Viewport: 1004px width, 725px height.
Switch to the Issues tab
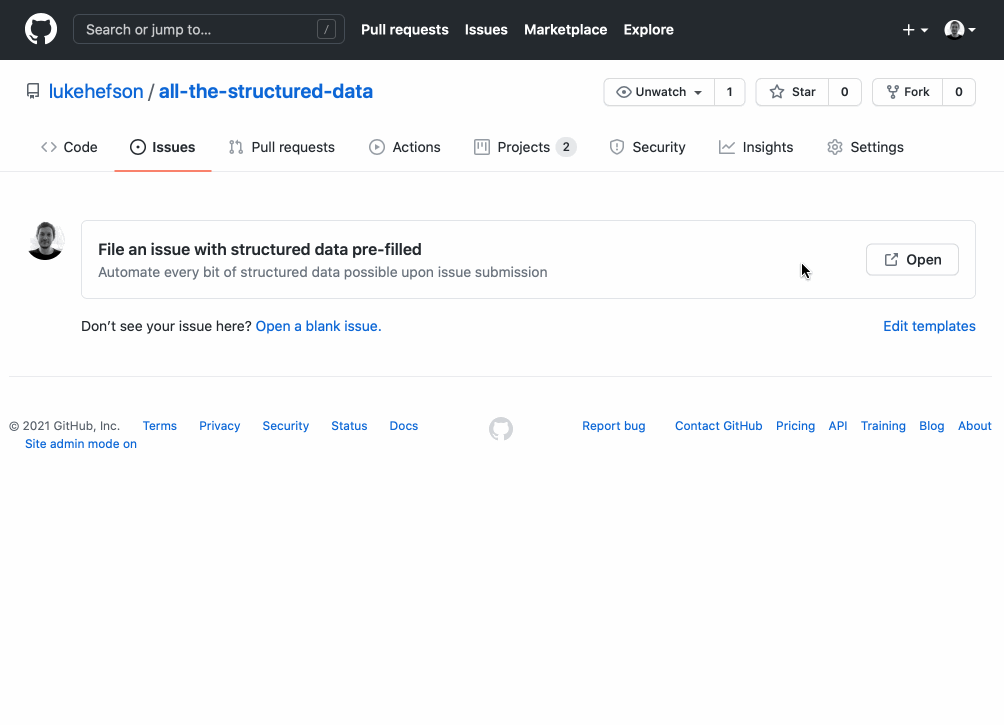163,146
